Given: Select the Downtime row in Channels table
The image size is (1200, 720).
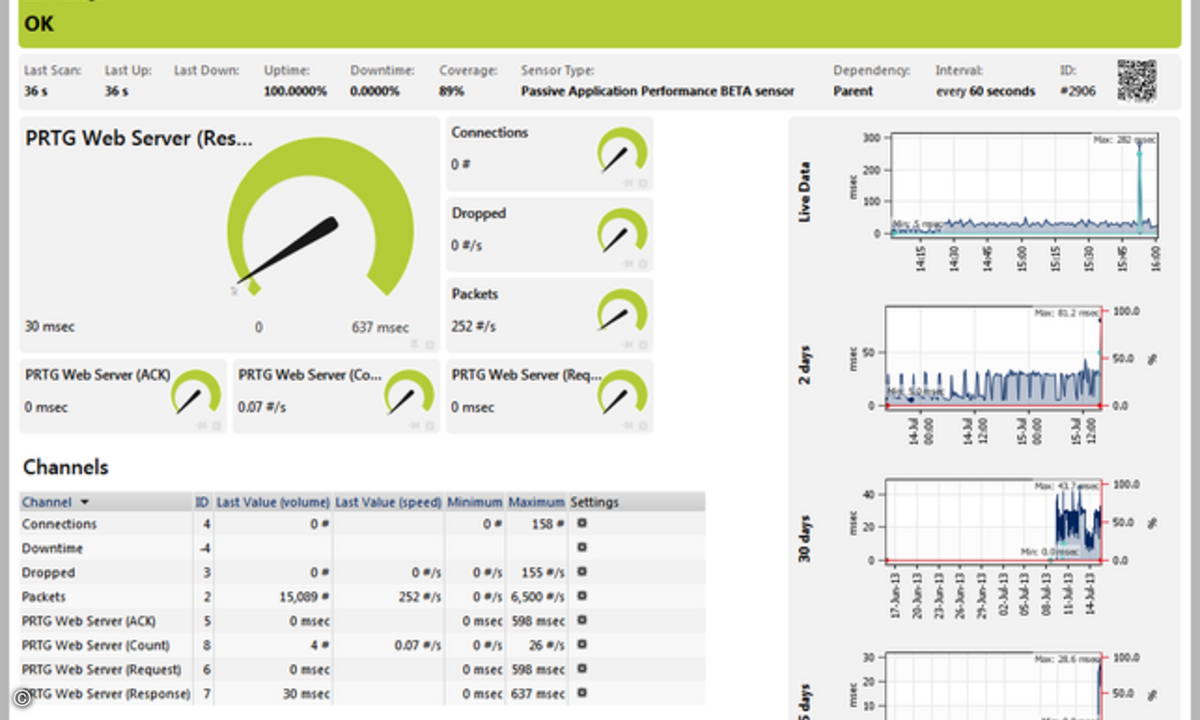Looking at the screenshot, I should point(362,548).
